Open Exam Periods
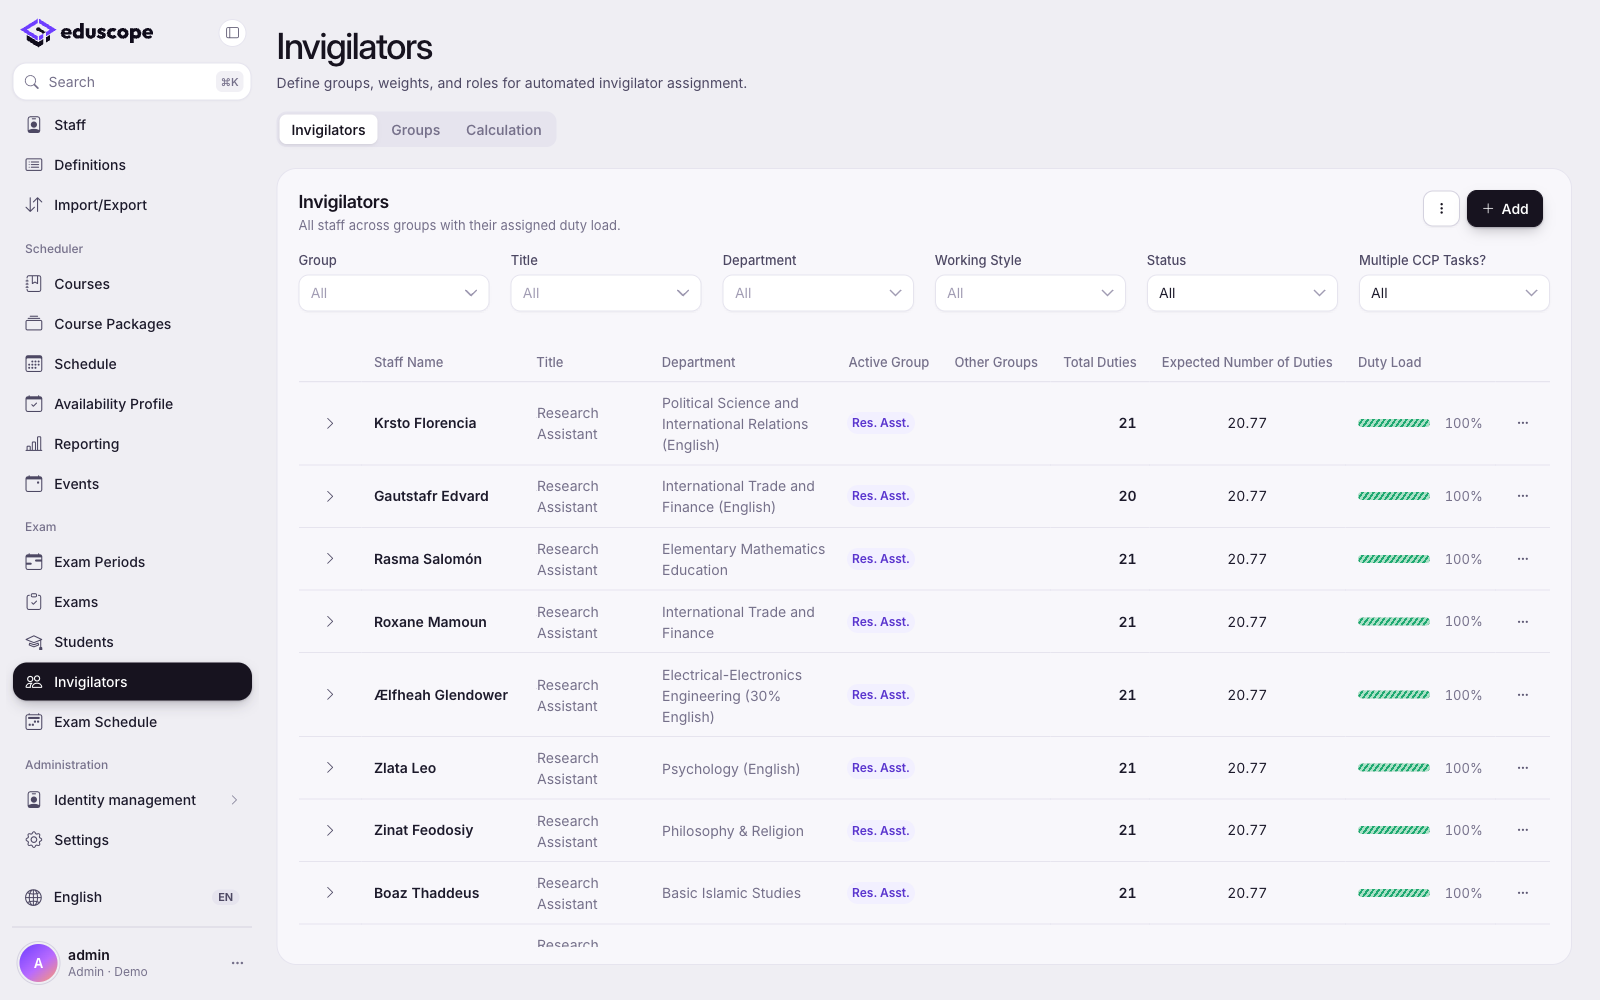 (x=132, y=562)
